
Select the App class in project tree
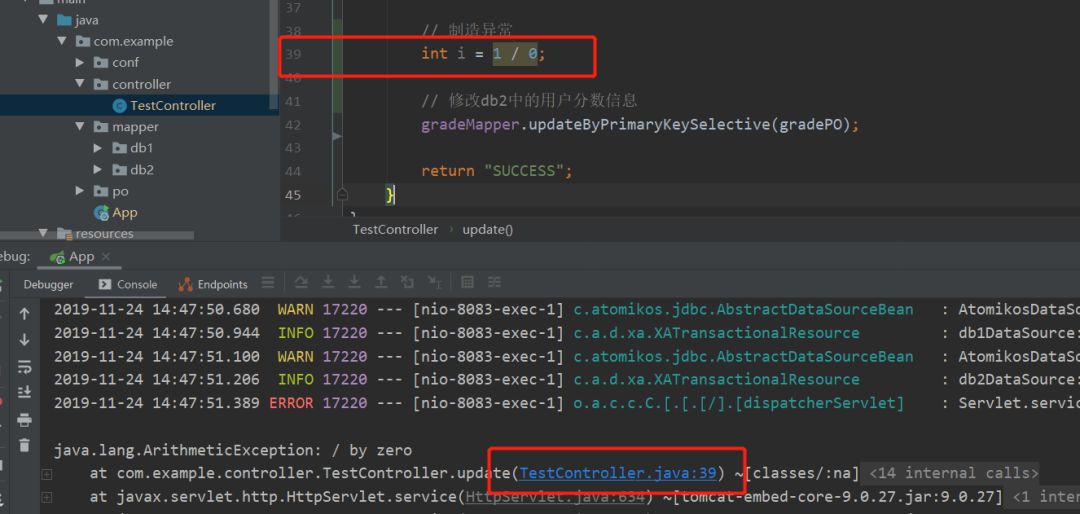point(124,213)
